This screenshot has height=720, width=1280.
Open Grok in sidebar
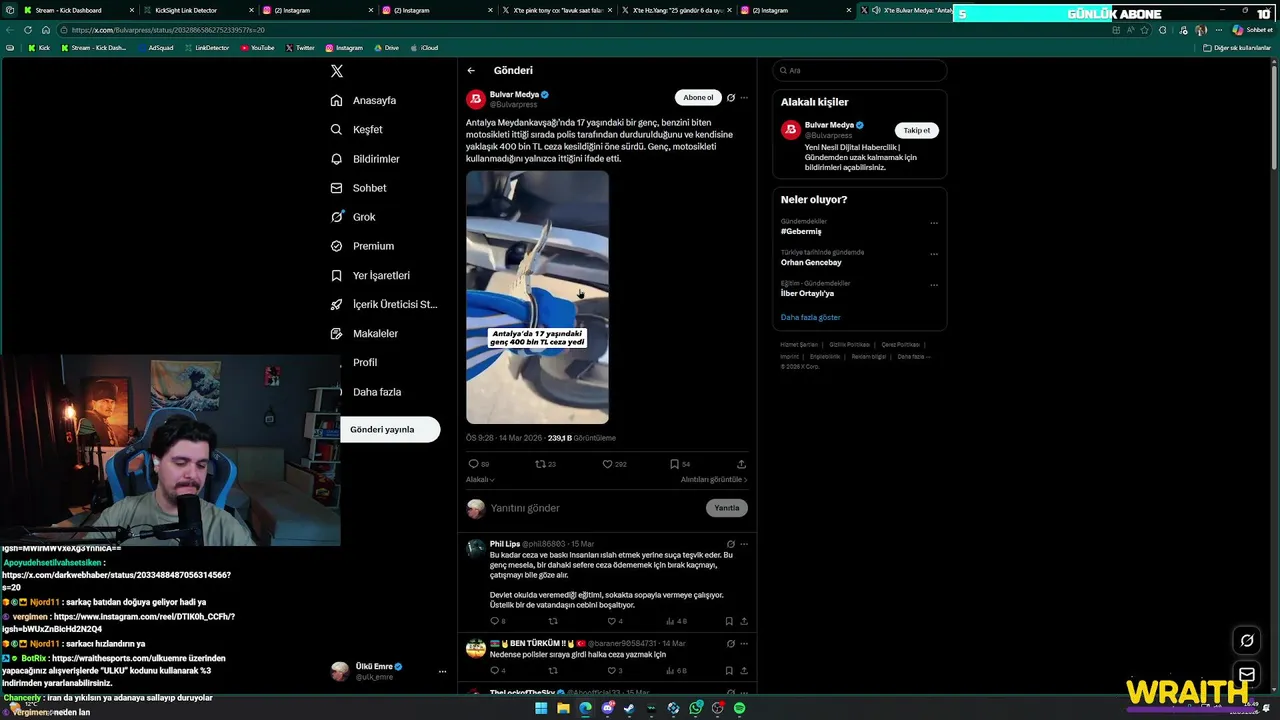[x=353, y=217]
